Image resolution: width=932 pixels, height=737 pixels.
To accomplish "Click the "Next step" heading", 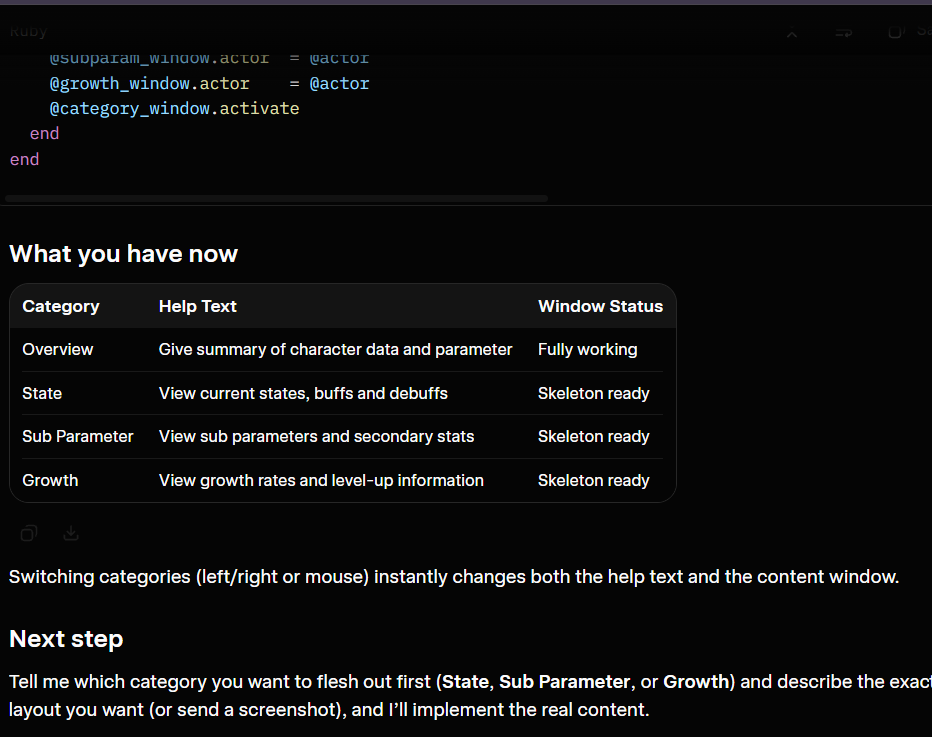I will coord(66,639).
